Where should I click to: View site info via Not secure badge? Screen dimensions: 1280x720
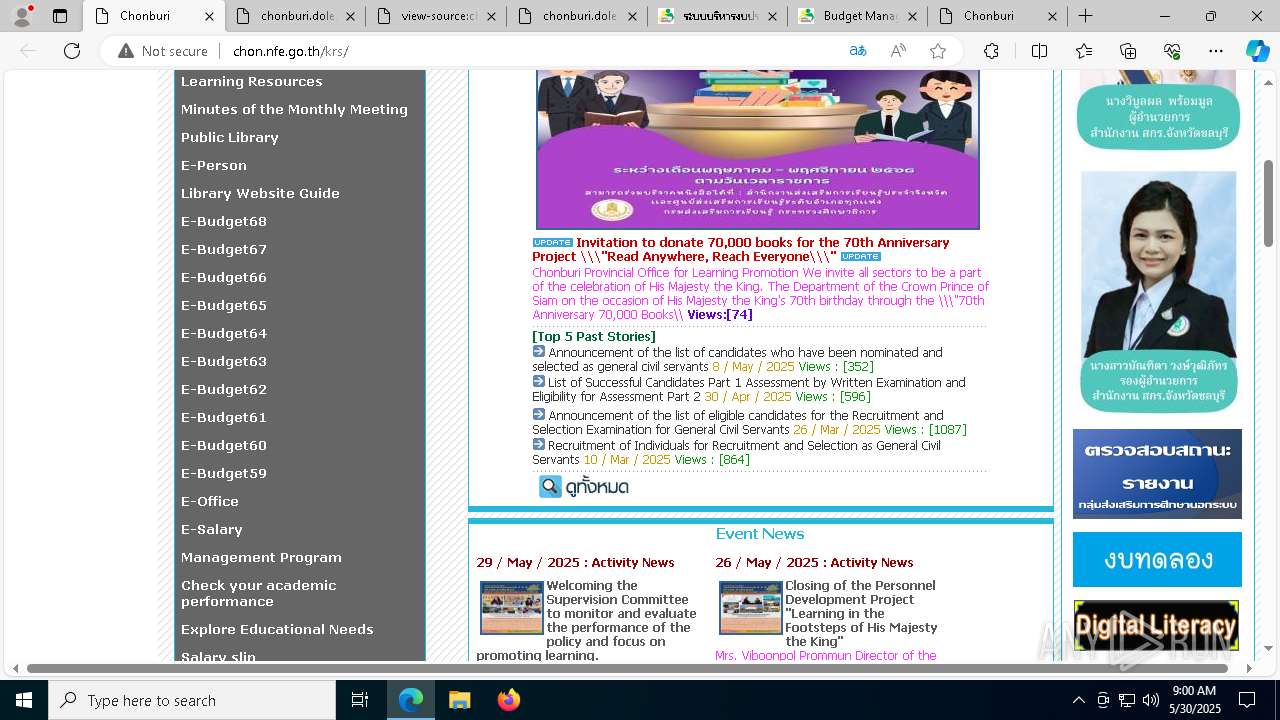click(x=163, y=51)
